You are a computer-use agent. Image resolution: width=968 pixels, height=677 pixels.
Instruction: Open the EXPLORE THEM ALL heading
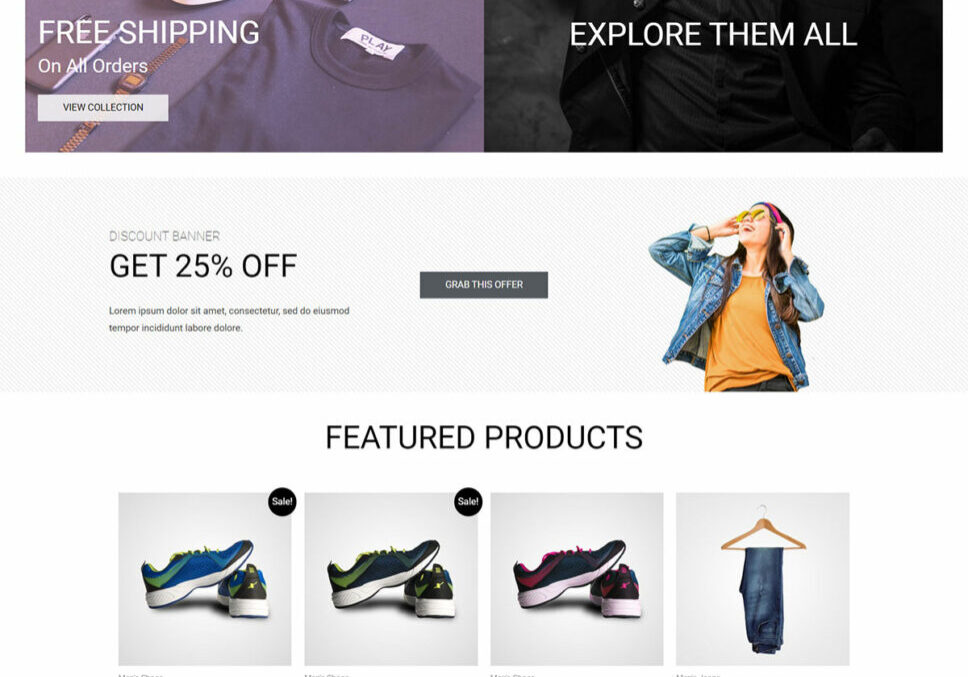(713, 35)
